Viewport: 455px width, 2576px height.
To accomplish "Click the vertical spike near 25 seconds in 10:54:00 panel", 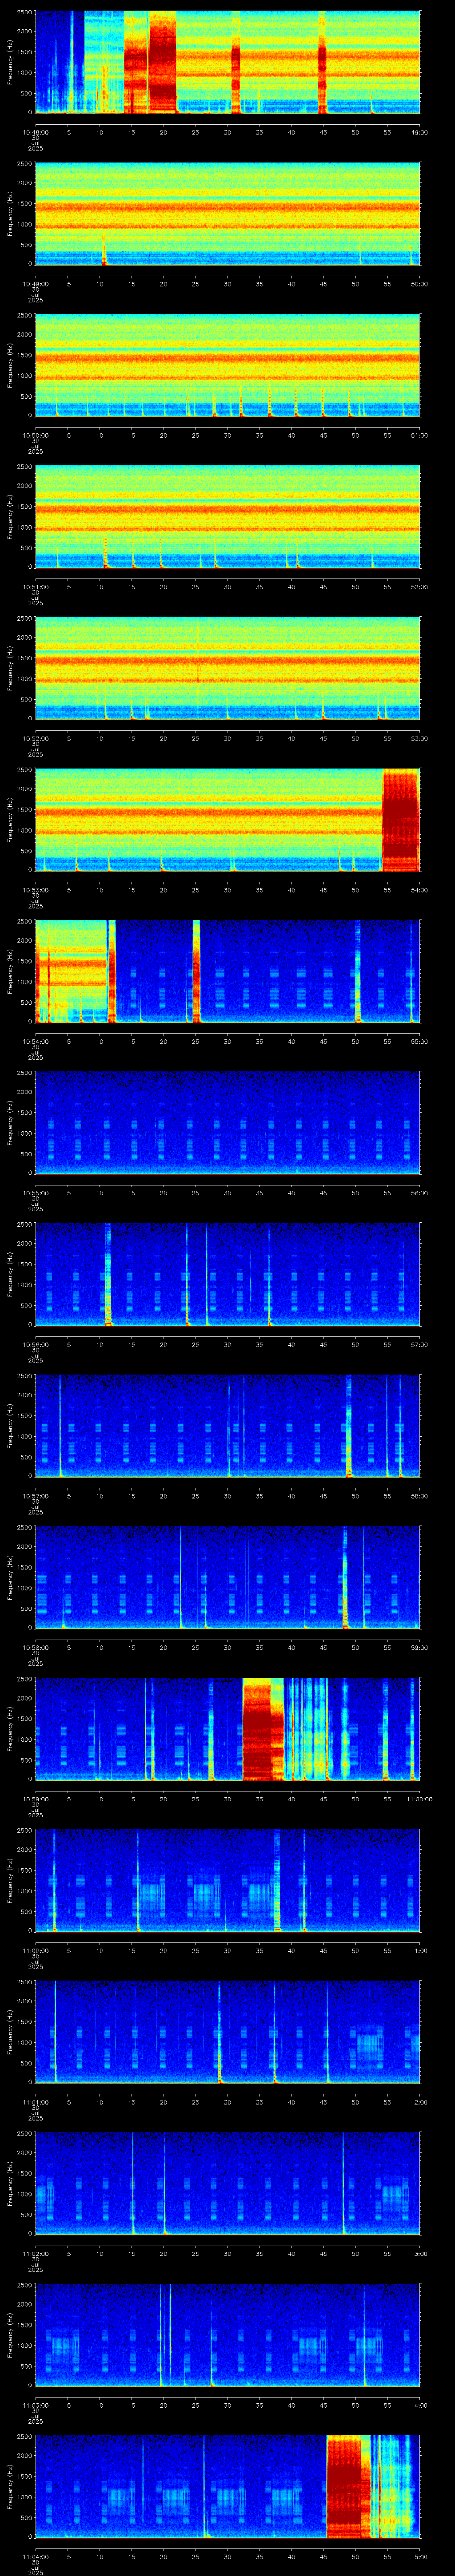I will (196, 972).
